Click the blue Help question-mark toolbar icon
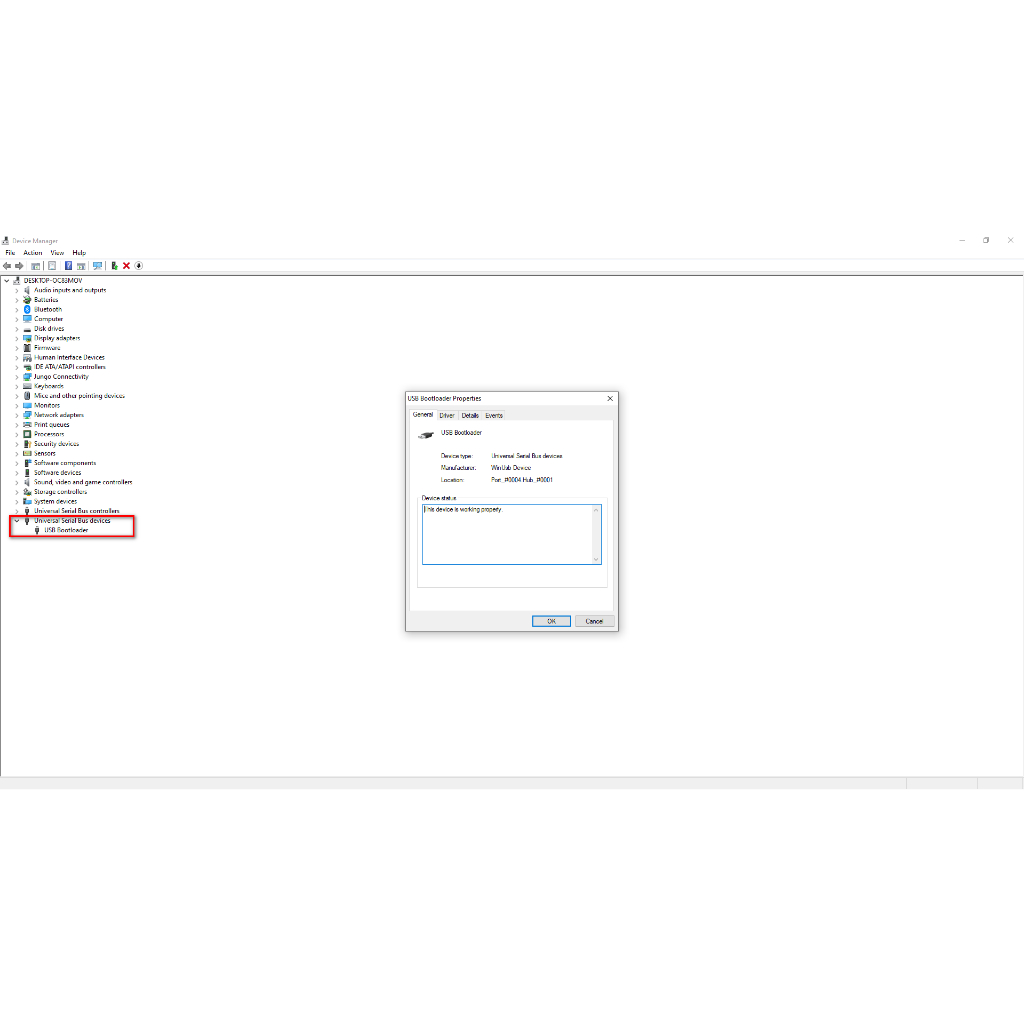The width and height of the screenshot is (1024, 1024). pos(68,266)
